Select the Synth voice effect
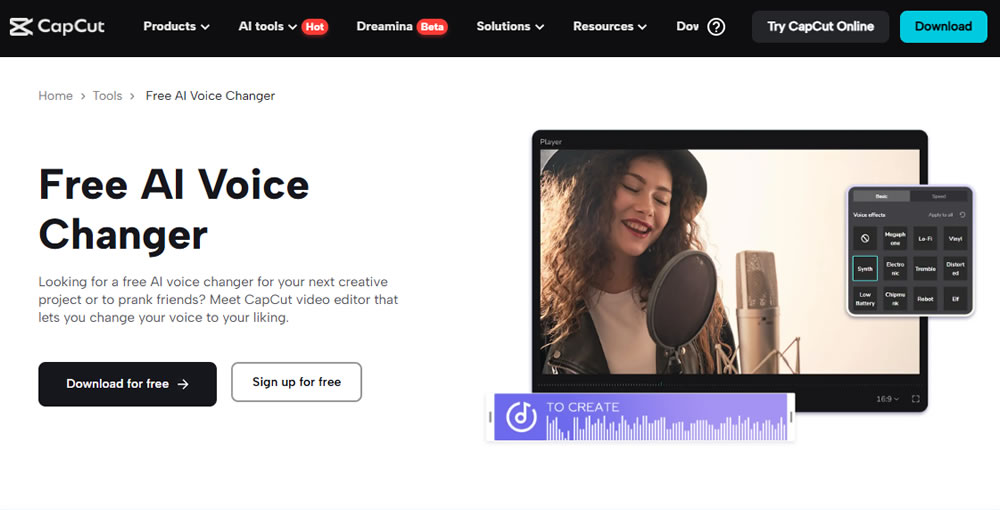The height and width of the screenshot is (510, 1000). pos(865,268)
